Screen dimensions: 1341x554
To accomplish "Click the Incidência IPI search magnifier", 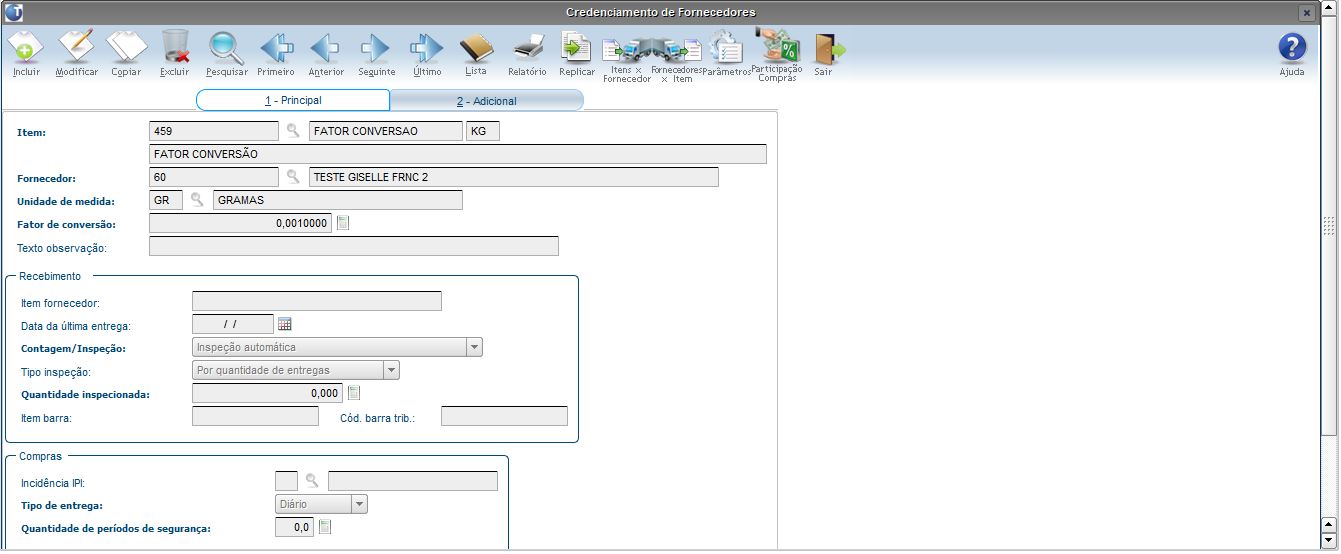I will click(313, 481).
